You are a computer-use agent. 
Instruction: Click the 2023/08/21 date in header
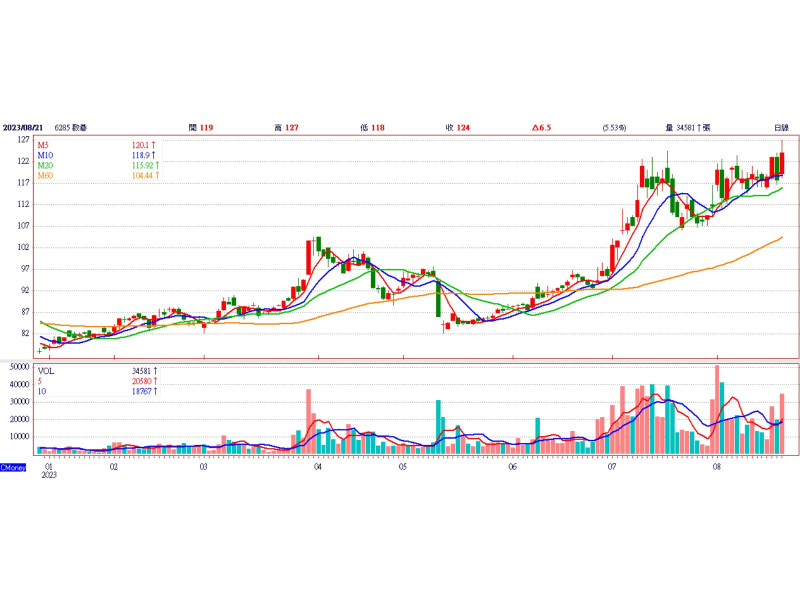(24, 128)
